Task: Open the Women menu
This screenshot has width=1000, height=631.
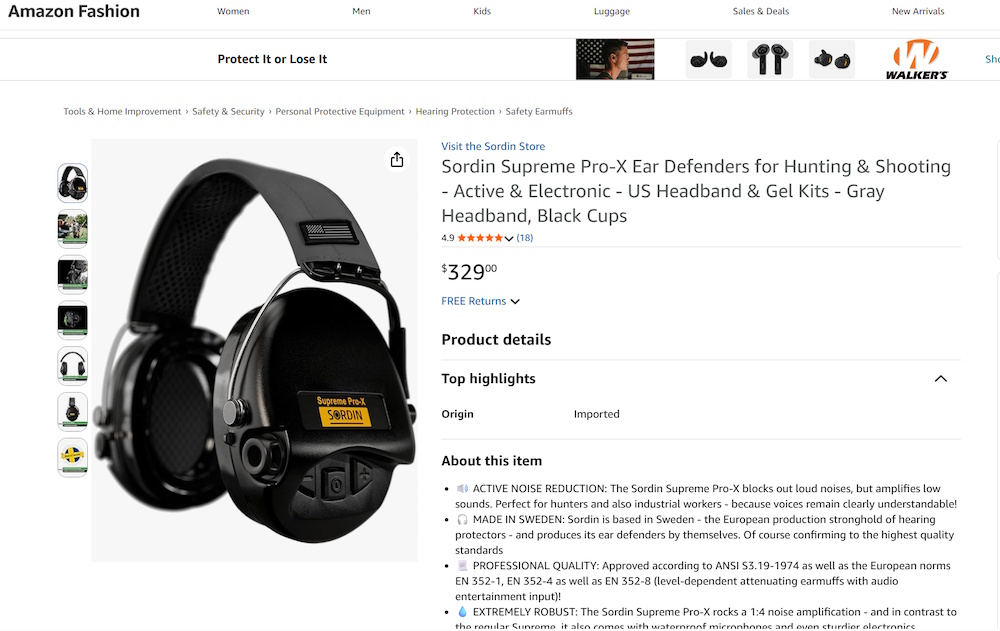Action: pyautogui.click(x=233, y=11)
